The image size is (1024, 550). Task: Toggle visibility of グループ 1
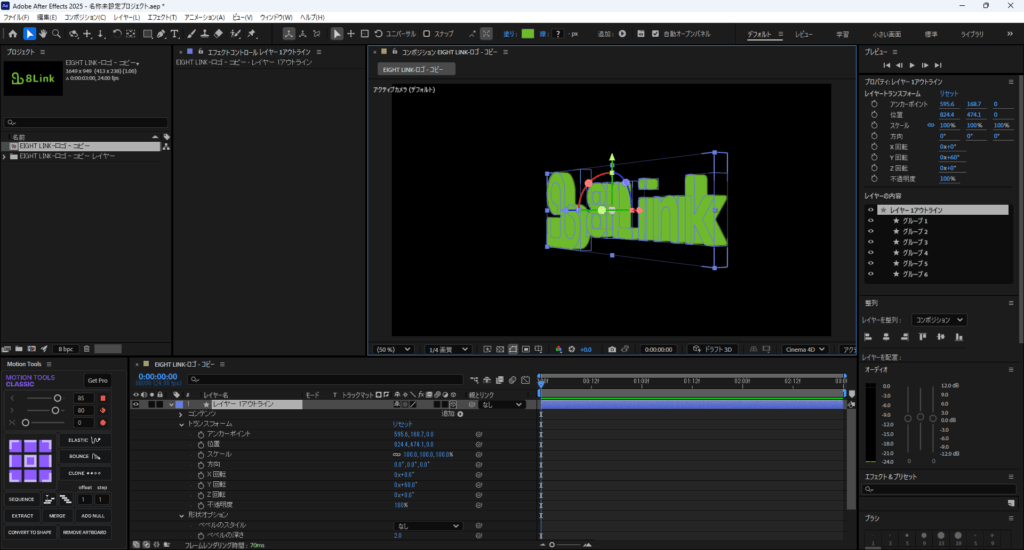click(871, 221)
